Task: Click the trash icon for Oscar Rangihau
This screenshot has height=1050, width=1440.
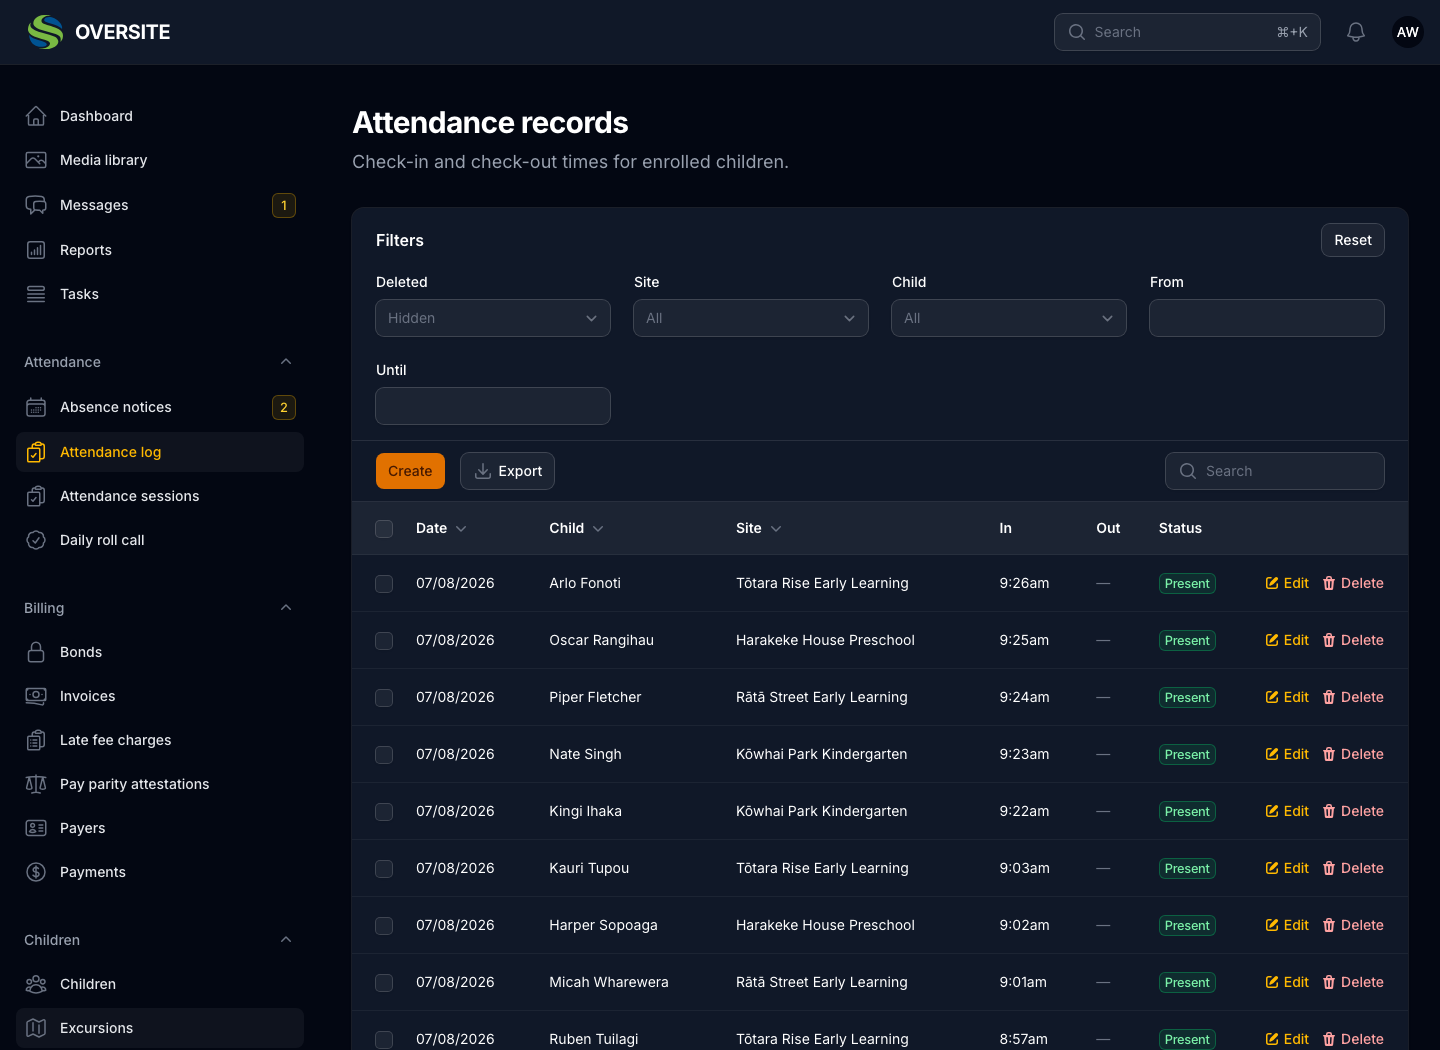Action: 1329,640
